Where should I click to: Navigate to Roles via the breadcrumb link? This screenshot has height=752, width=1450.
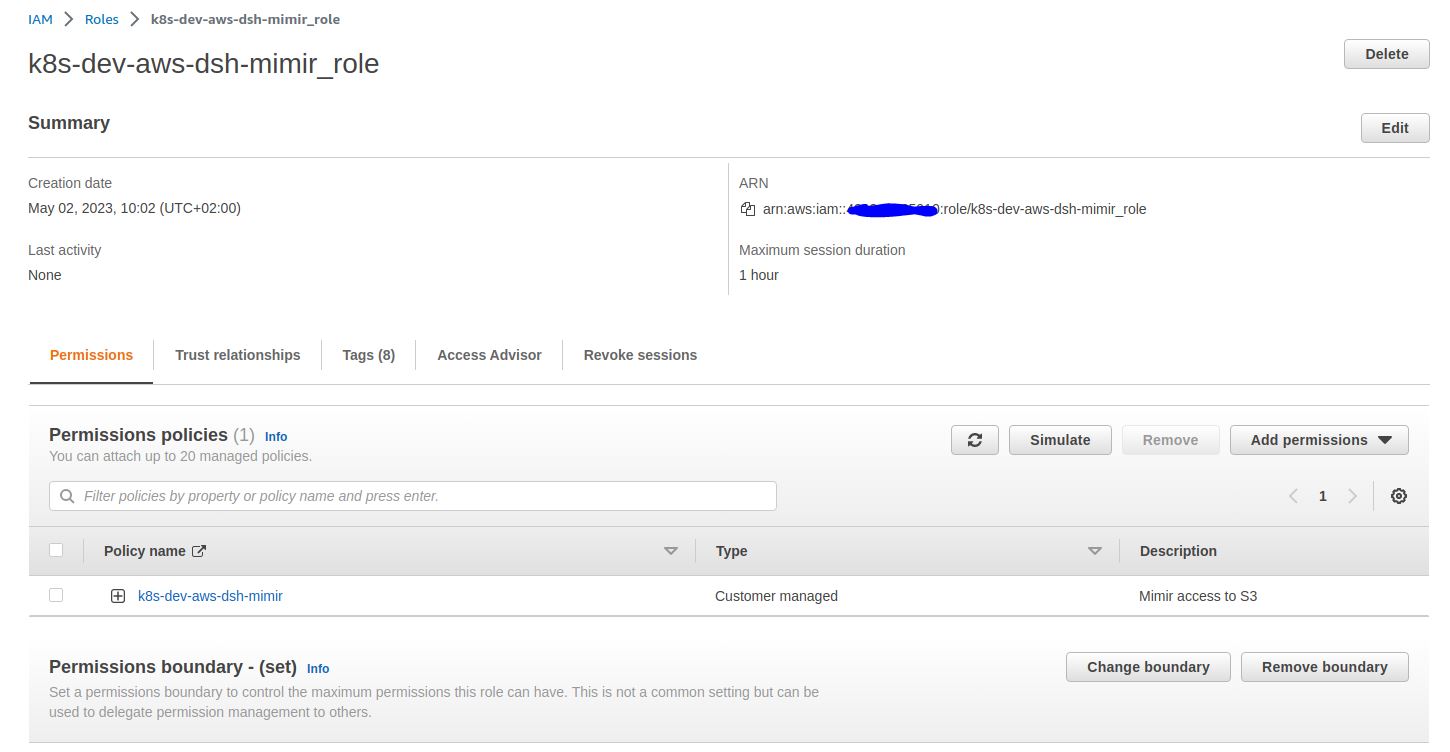101,18
